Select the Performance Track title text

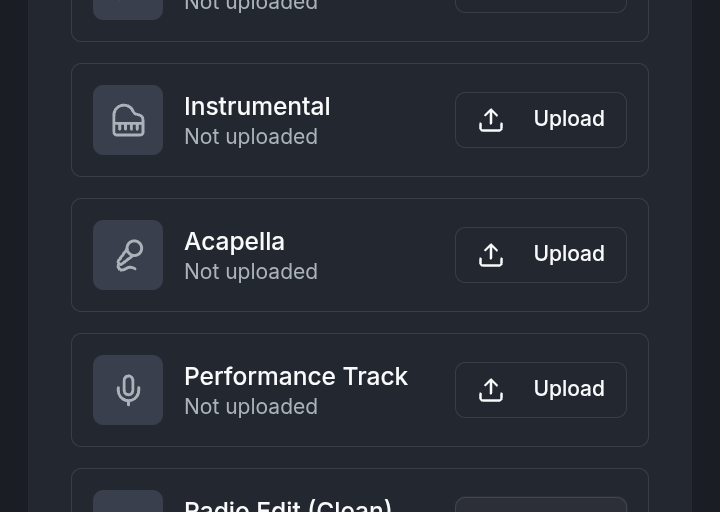coord(296,376)
